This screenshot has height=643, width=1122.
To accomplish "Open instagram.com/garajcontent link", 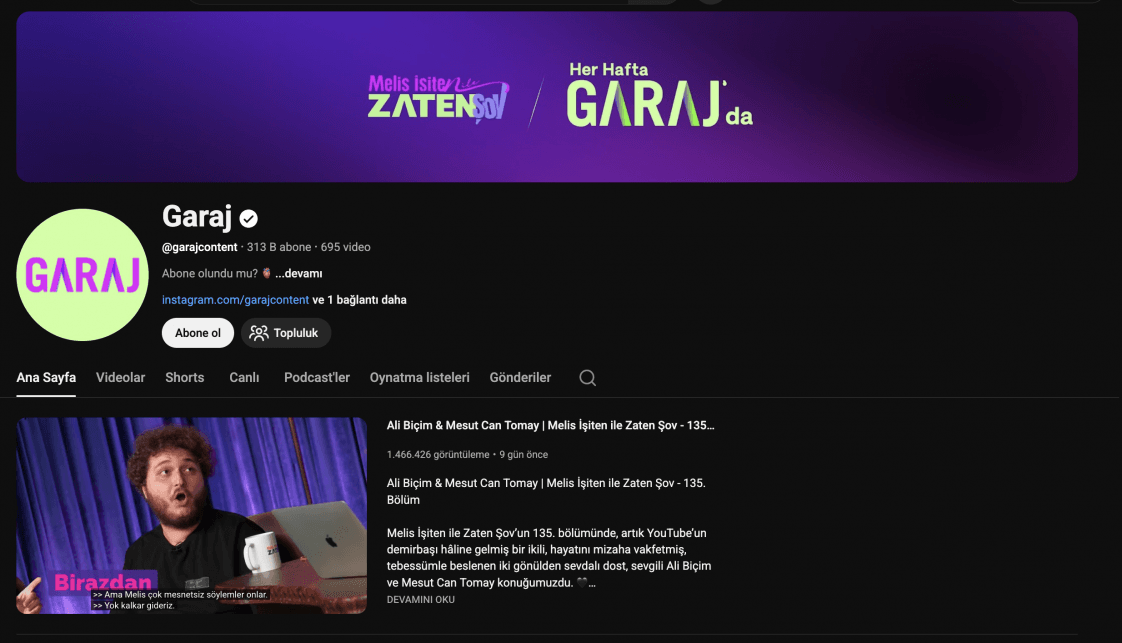I will 235,300.
